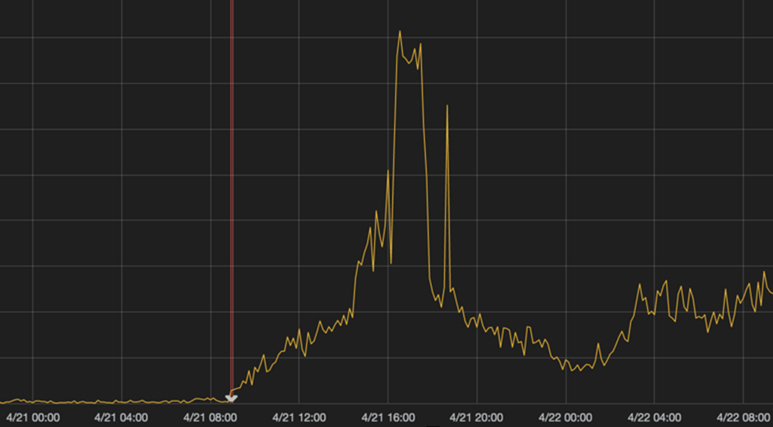Click the 4/21 04:00 time axis label
This screenshot has width=773, height=427.
click(121, 418)
